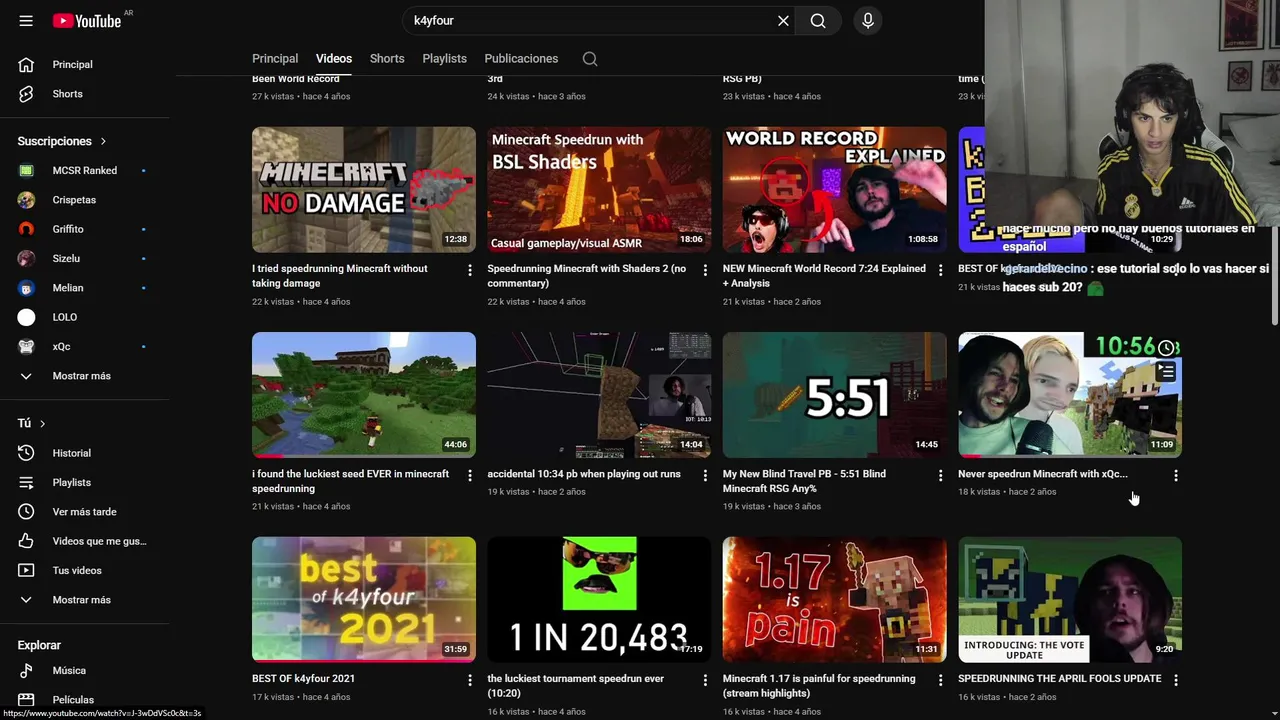Open options for luckiest tournament speedrun
Viewport: 1280px width, 720px height.
(705, 680)
